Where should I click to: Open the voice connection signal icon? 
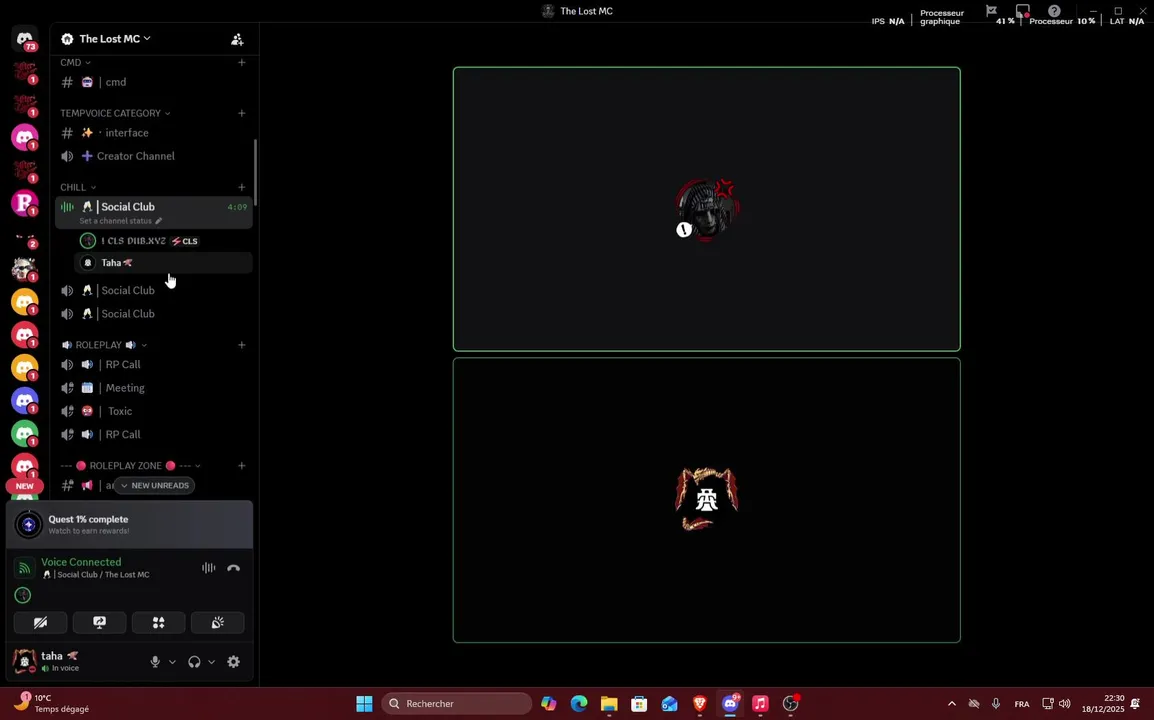pyautogui.click(x=24, y=568)
